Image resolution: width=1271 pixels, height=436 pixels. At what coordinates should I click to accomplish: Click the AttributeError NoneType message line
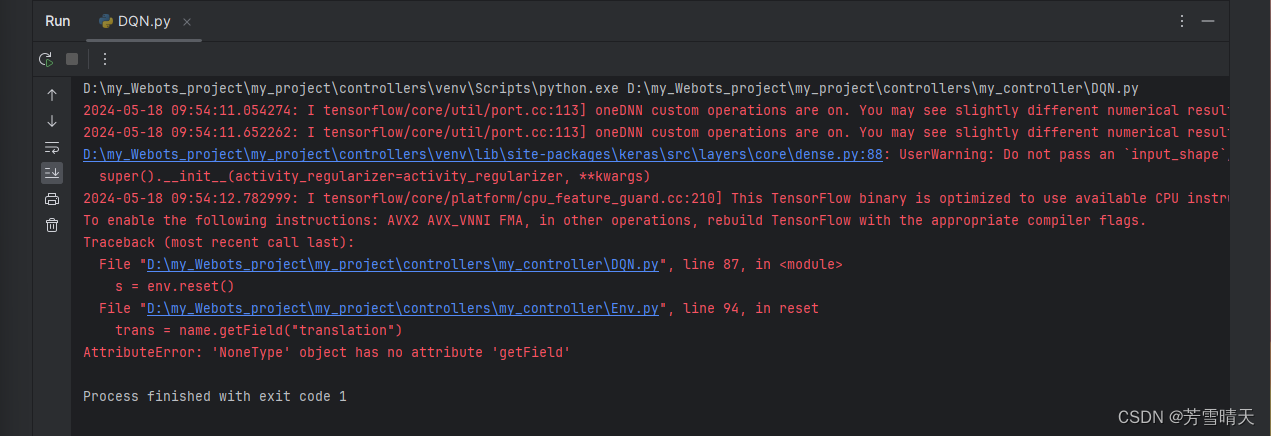(x=326, y=352)
